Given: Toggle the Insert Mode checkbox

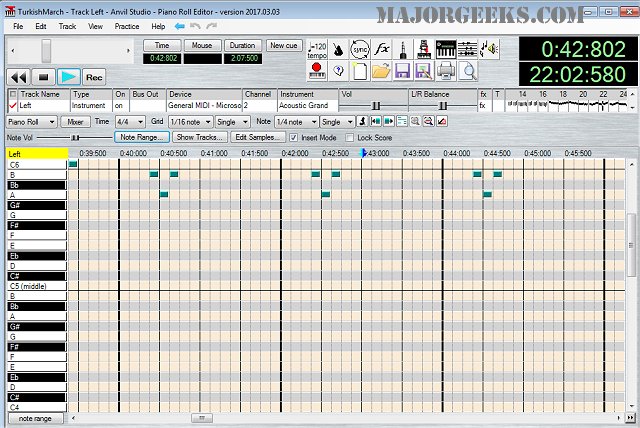Looking at the screenshot, I should (x=293, y=138).
